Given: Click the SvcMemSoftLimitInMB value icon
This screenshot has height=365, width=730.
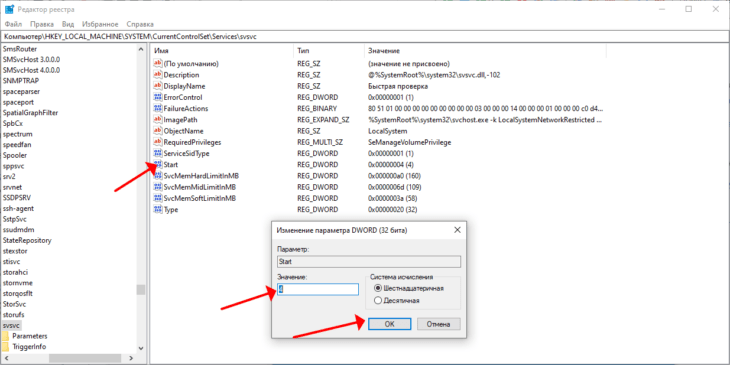Looking at the screenshot, I should tap(157, 198).
